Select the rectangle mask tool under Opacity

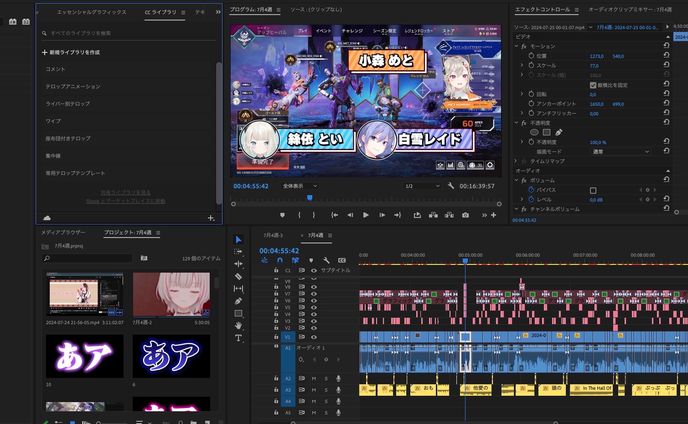click(546, 132)
